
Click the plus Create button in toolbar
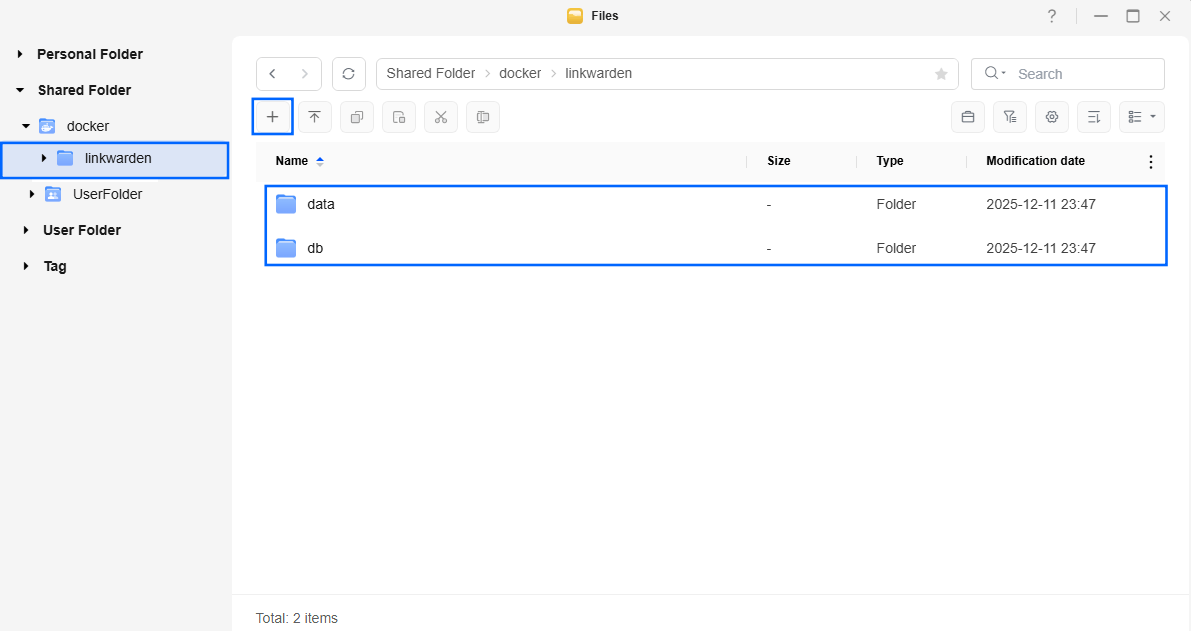coord(272,117)
